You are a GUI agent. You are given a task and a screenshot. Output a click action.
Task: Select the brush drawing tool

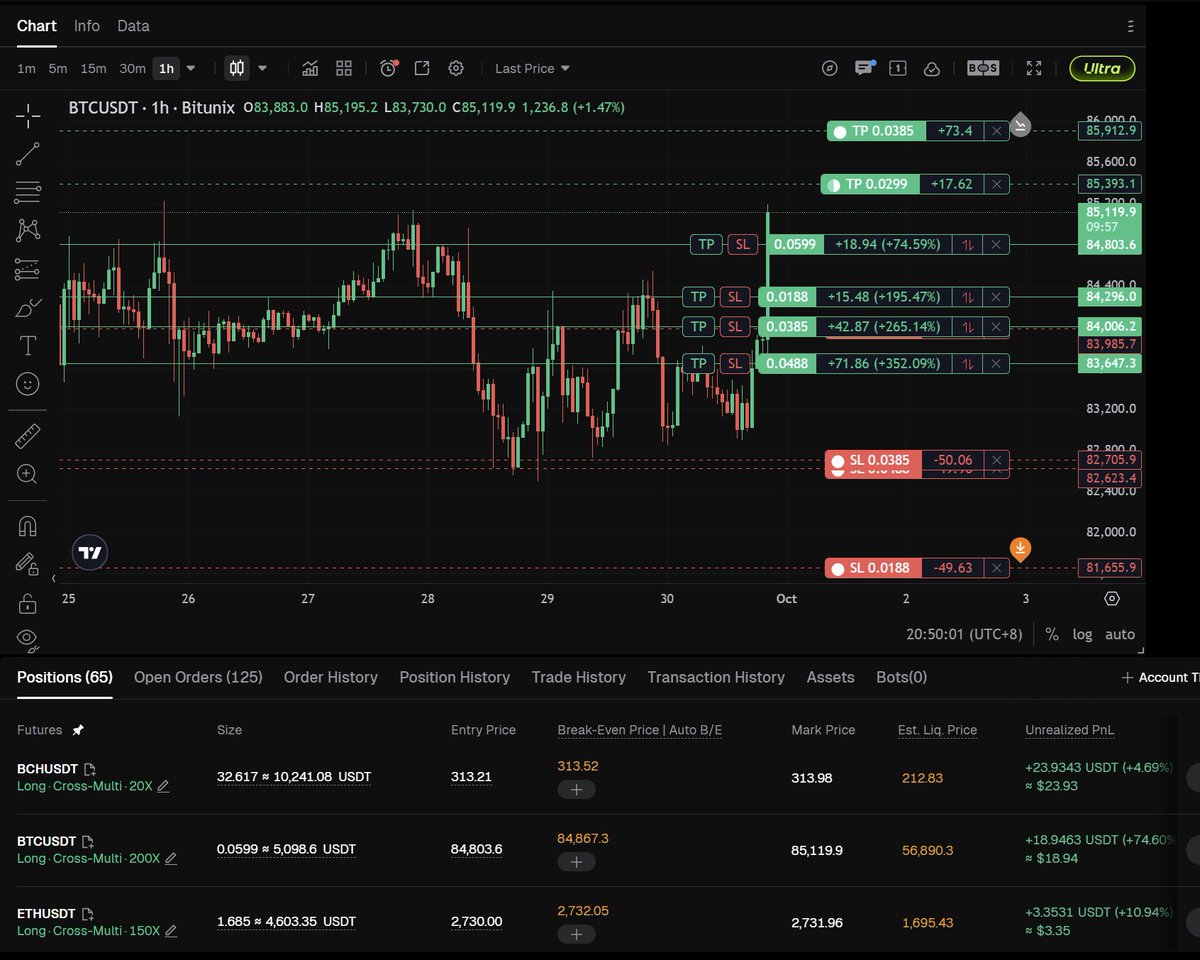[28, 307]
